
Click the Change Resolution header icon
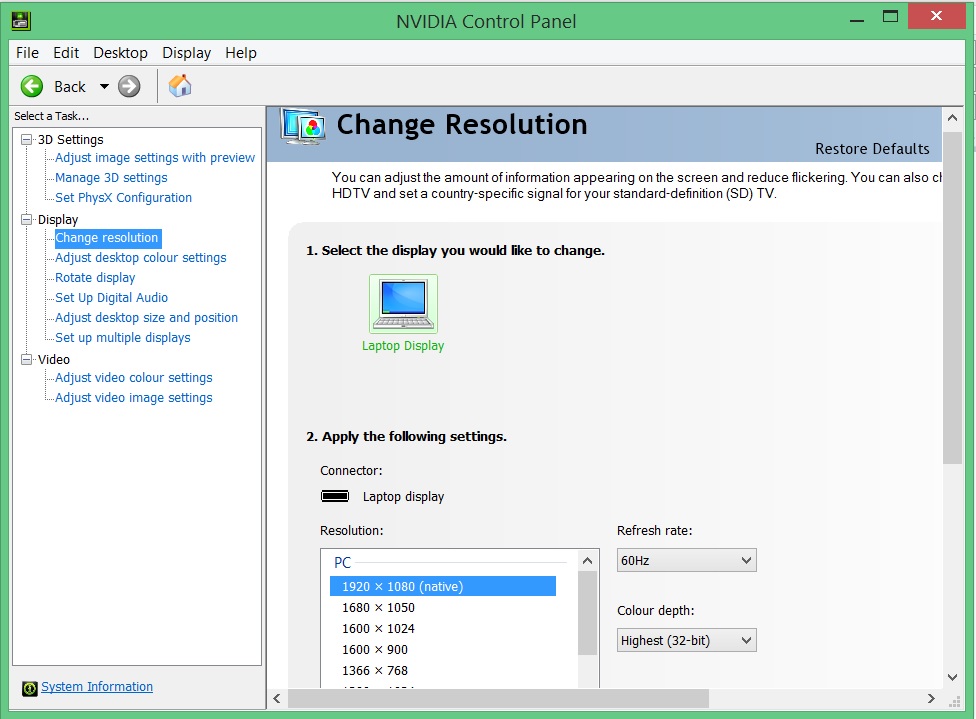tap(303, 126)
